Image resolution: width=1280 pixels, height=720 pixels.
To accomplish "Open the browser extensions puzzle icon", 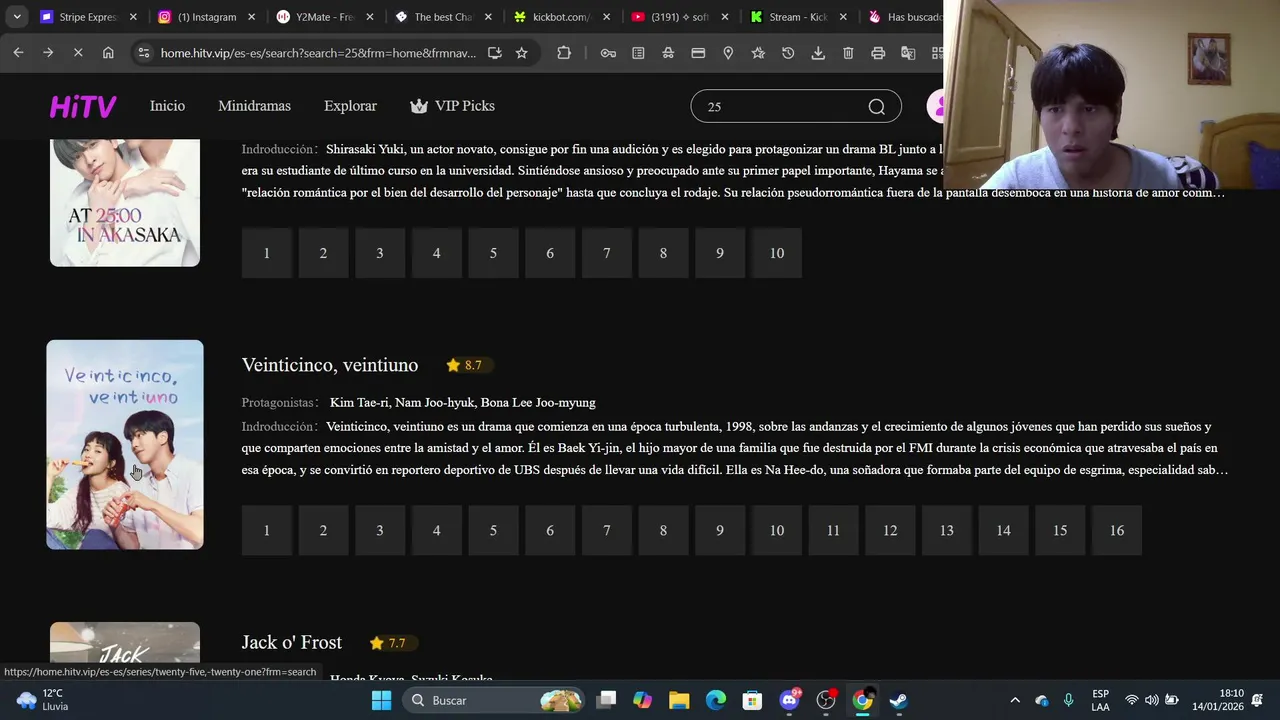I will coord(564,53).
